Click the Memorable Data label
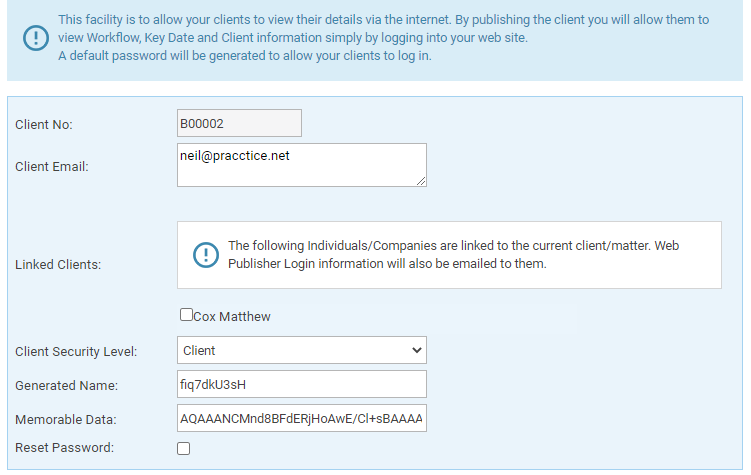The width and height of the screenshot is (751, 475). click(66, 419)
